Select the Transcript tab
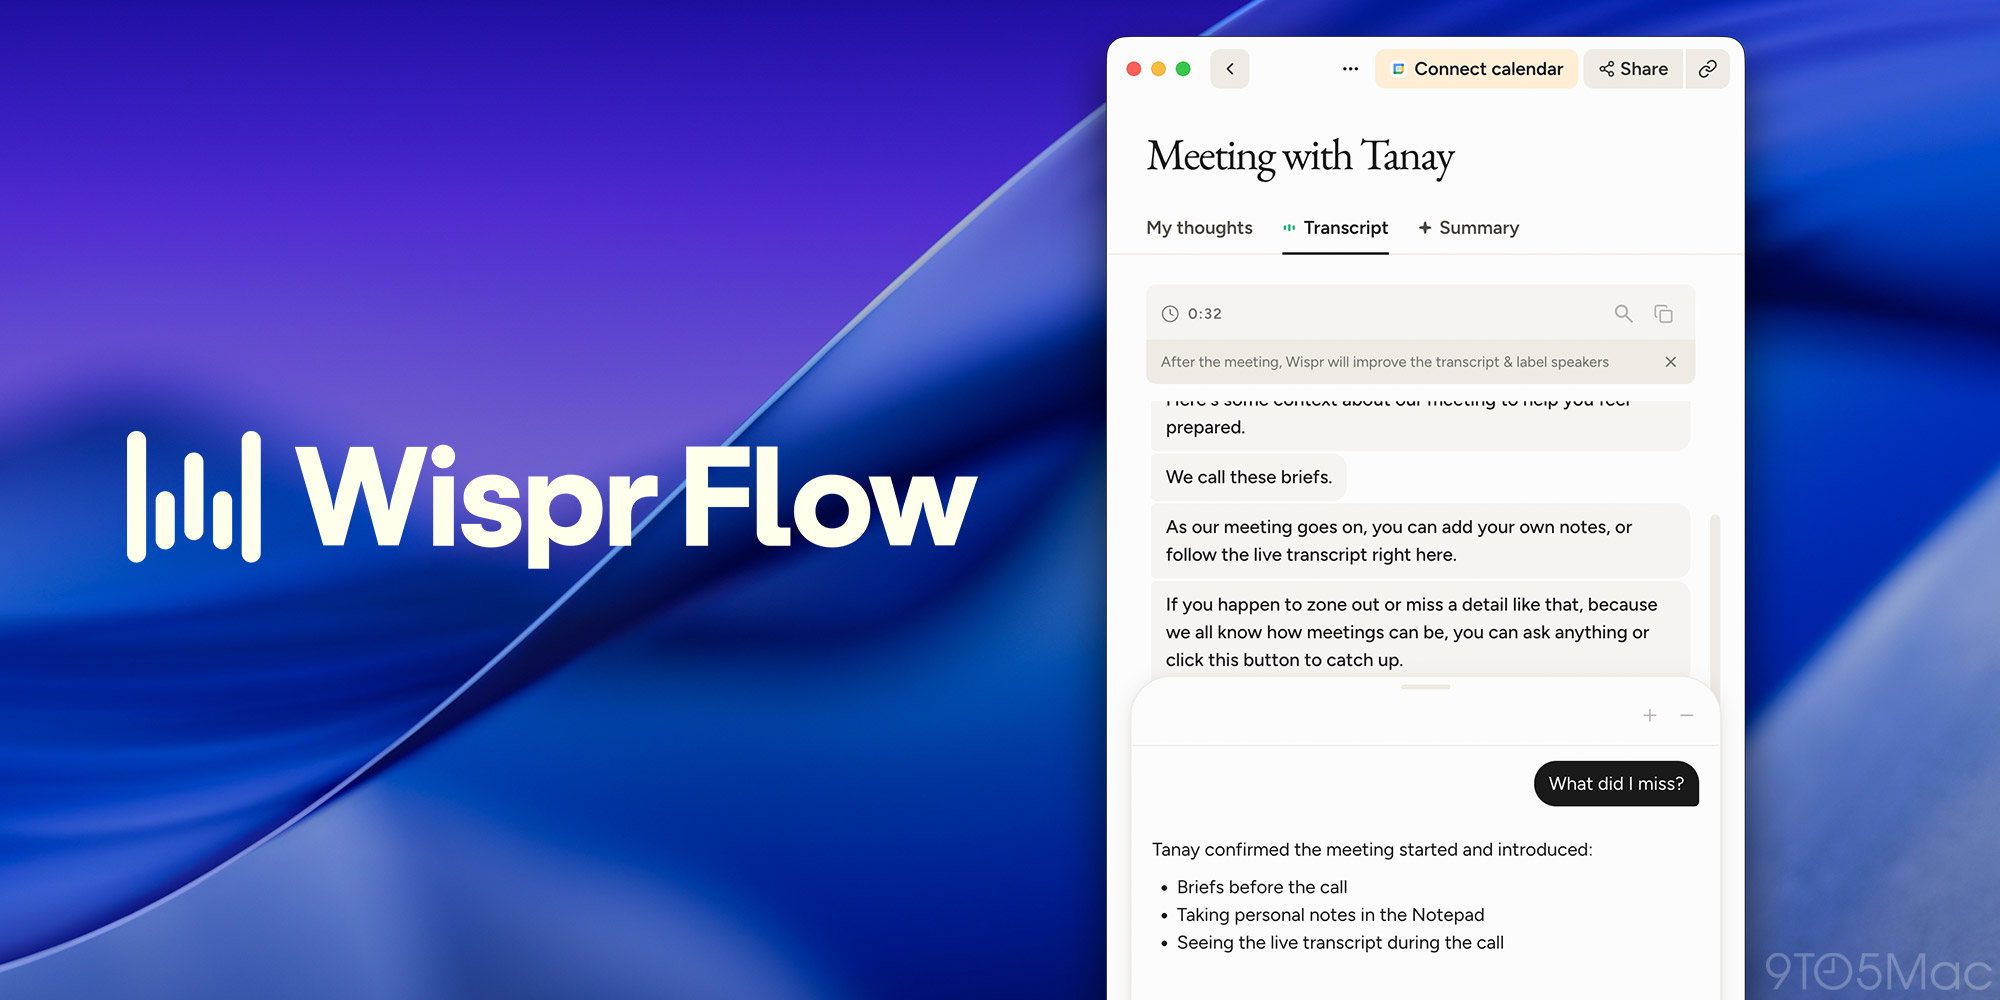 coord(1335,228)
